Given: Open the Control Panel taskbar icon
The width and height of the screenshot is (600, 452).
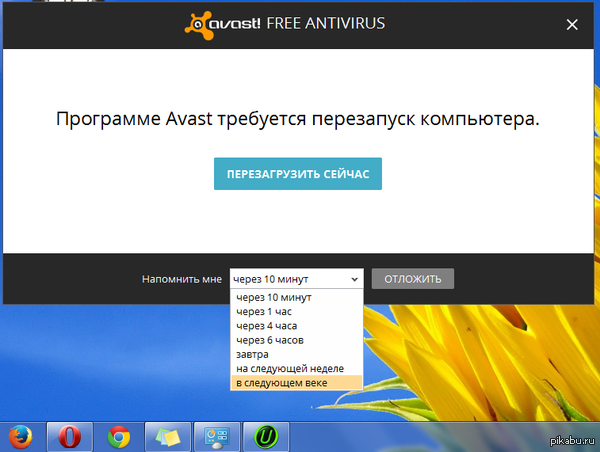Looking at the screenshot, I should [216, 436].
